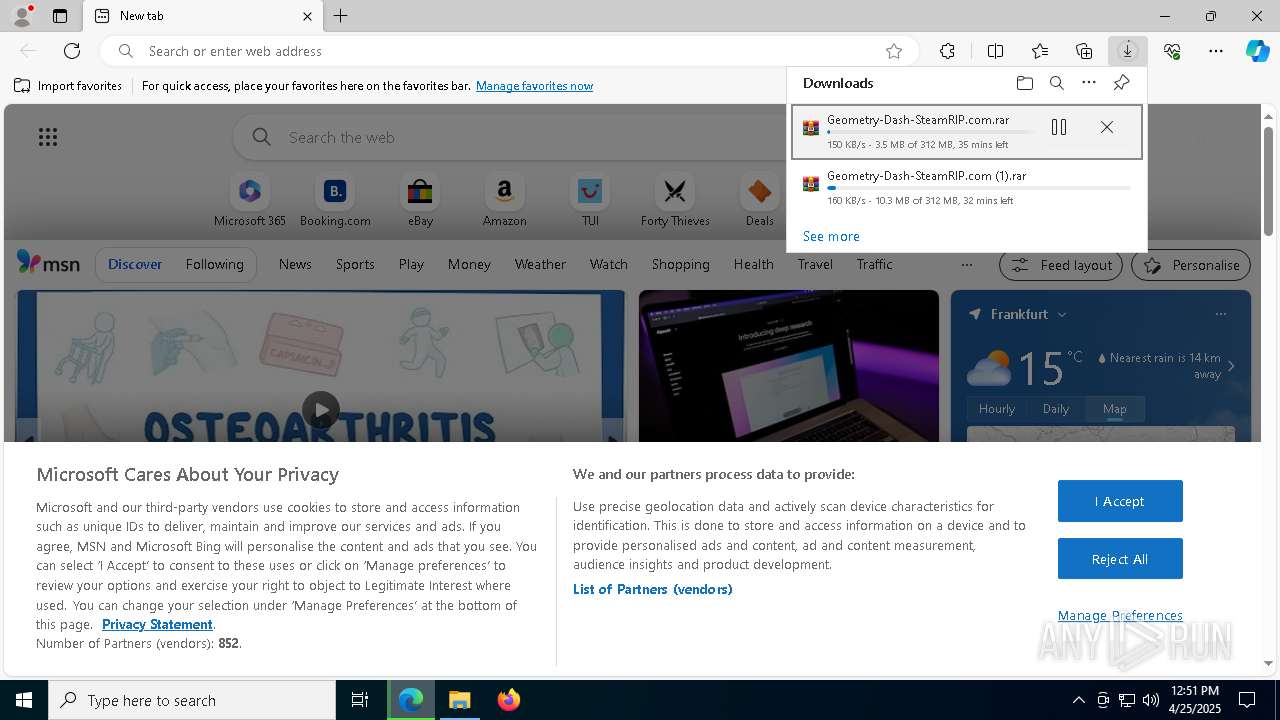Open the Money category
The image size is (1280, 720).
tap(469, 264)
